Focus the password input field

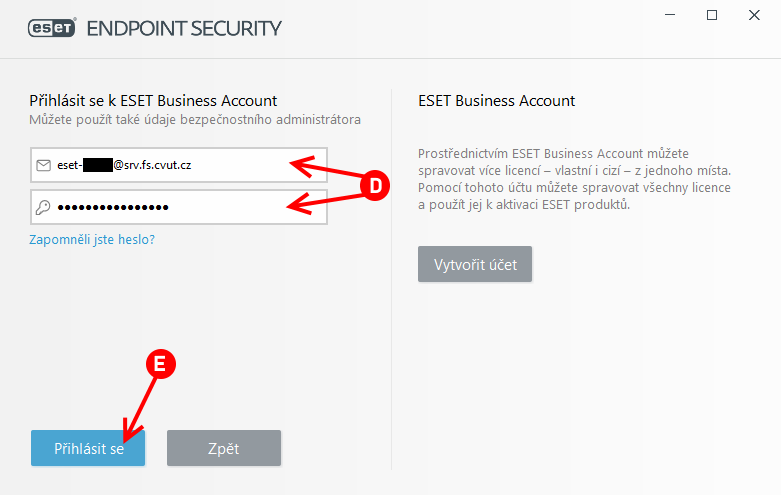[179, 207]
